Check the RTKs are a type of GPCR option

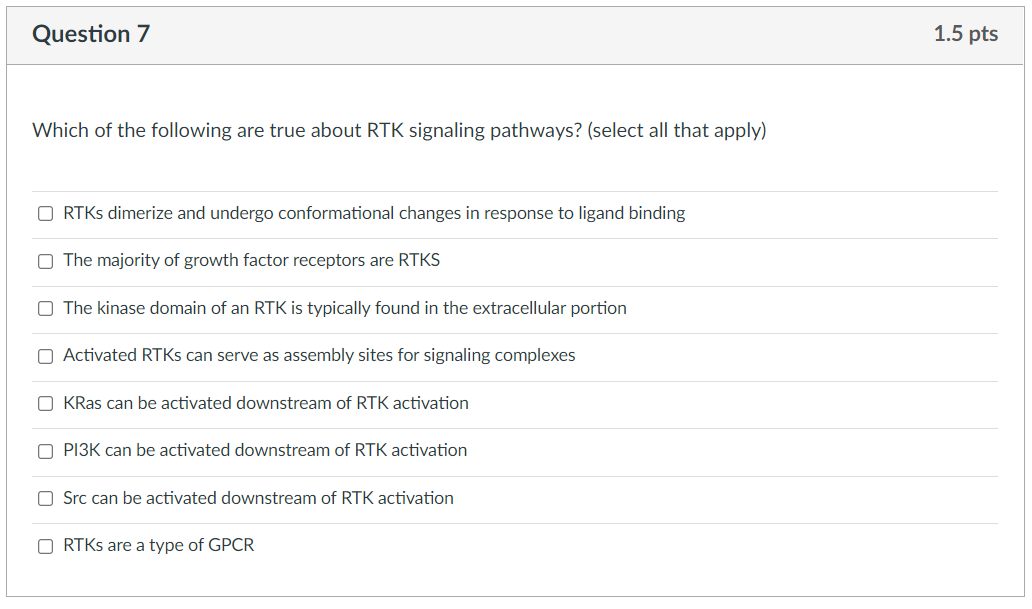click(45, 546)
